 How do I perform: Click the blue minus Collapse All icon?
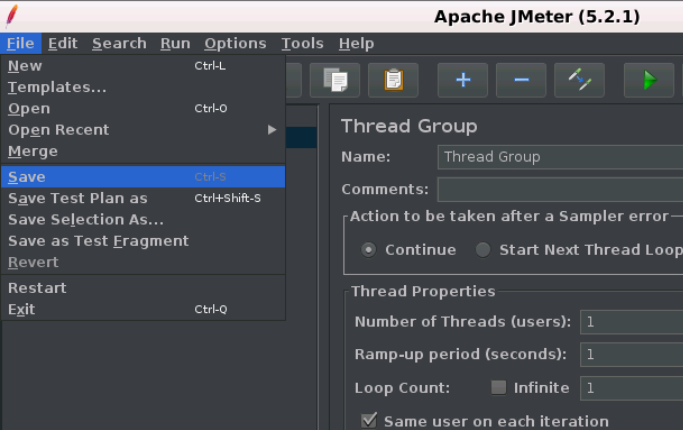tap(521, 80)
